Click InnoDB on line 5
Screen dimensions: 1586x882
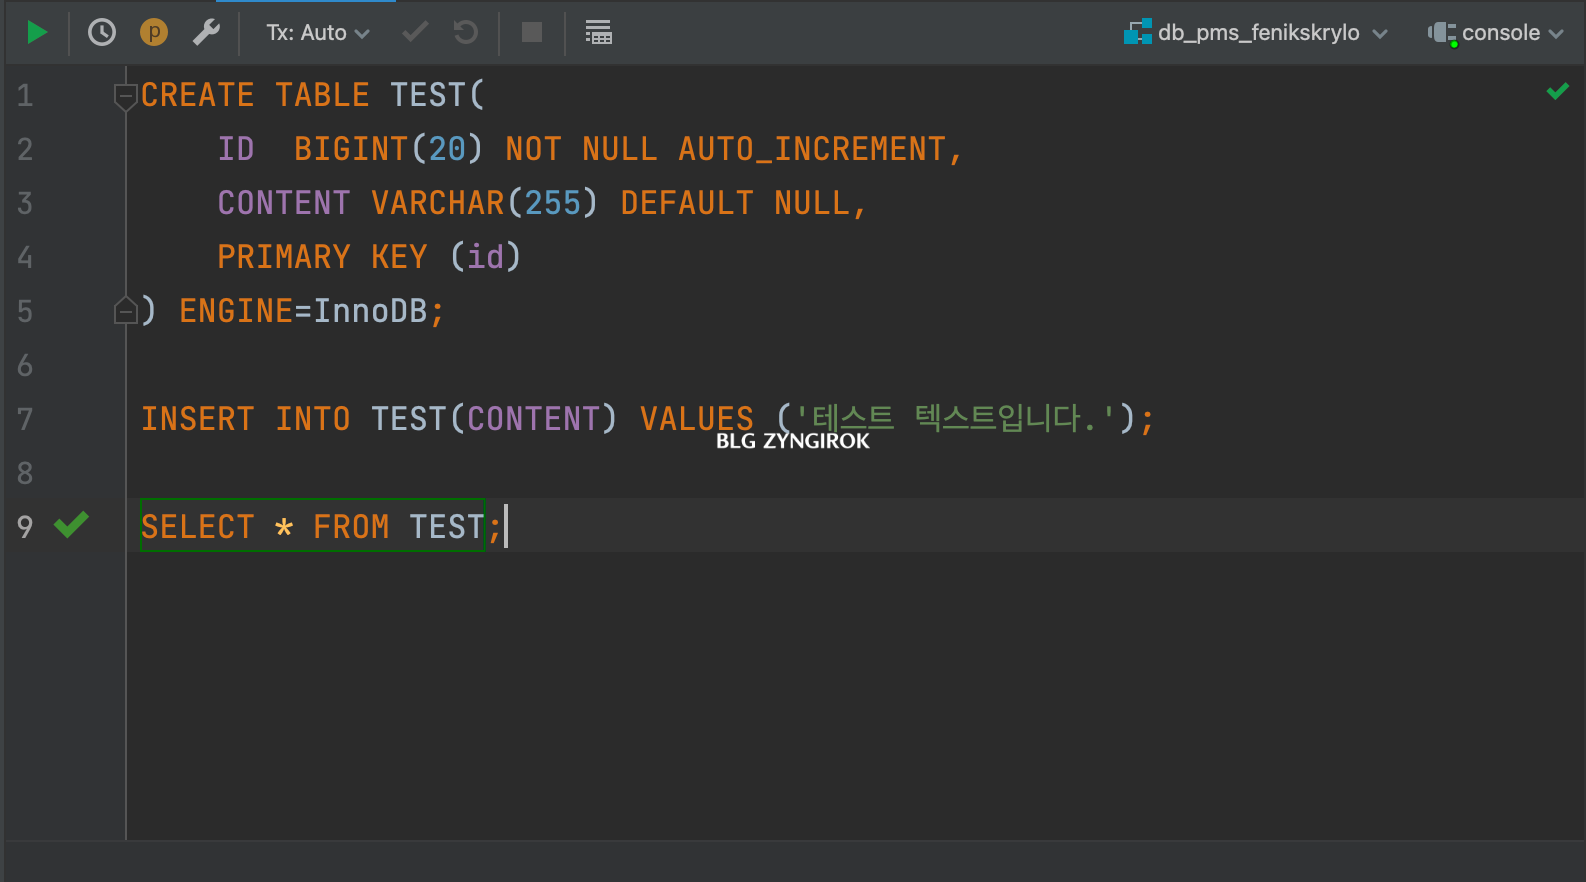pos(371,312)
